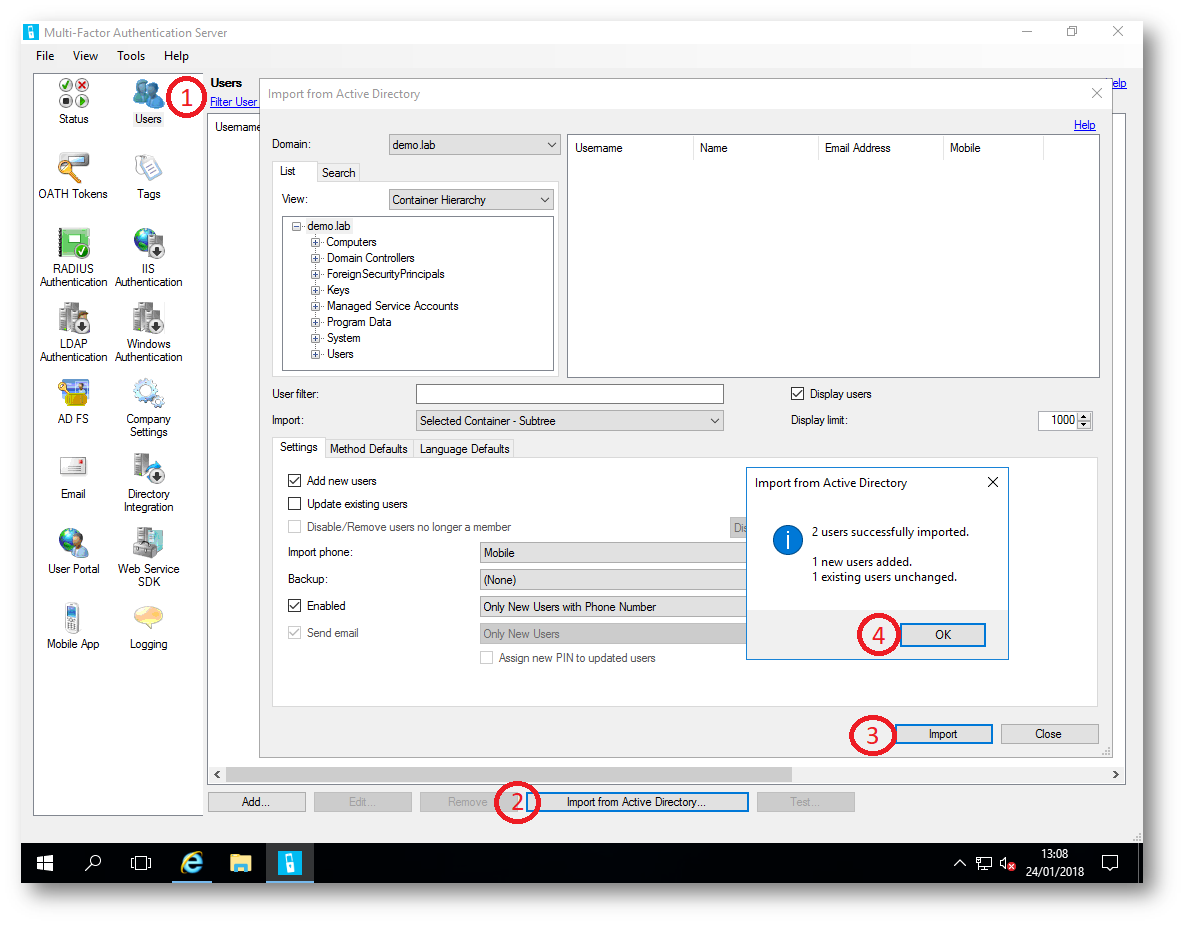Click into the User filter field
Viewport: 1185px width, 925px height.
click(x=570, y=394)
